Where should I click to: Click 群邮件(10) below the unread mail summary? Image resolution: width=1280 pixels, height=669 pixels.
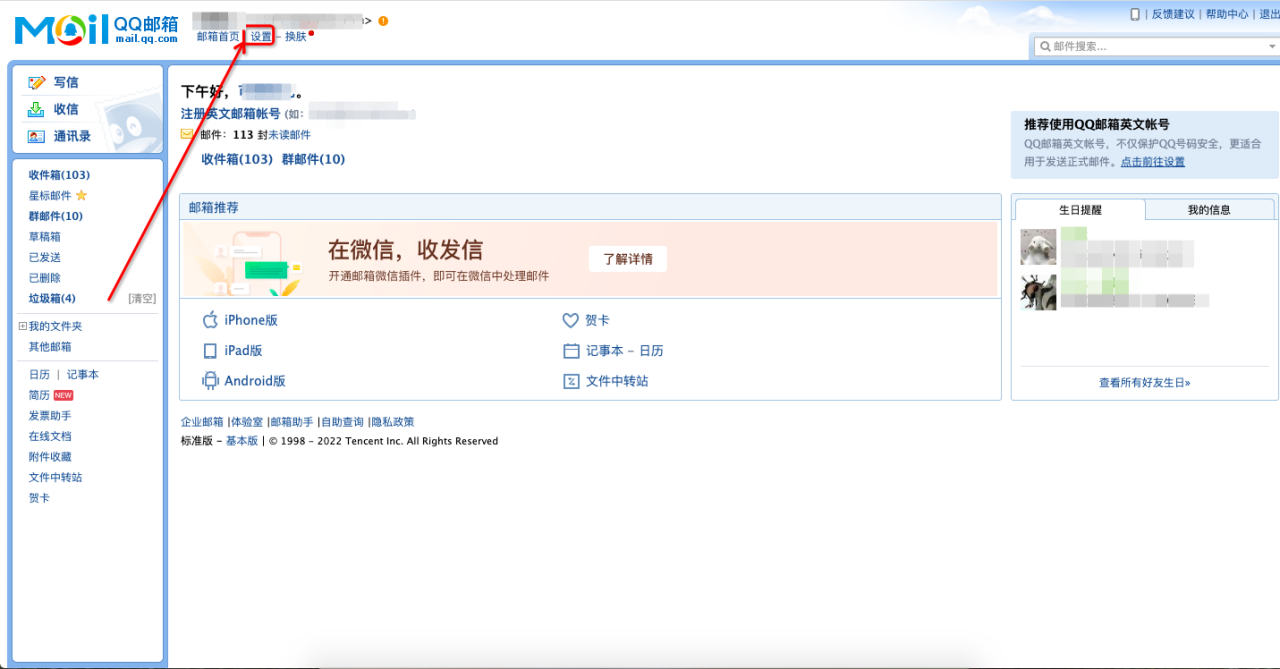pyautogui.click(x=314, y=159)
